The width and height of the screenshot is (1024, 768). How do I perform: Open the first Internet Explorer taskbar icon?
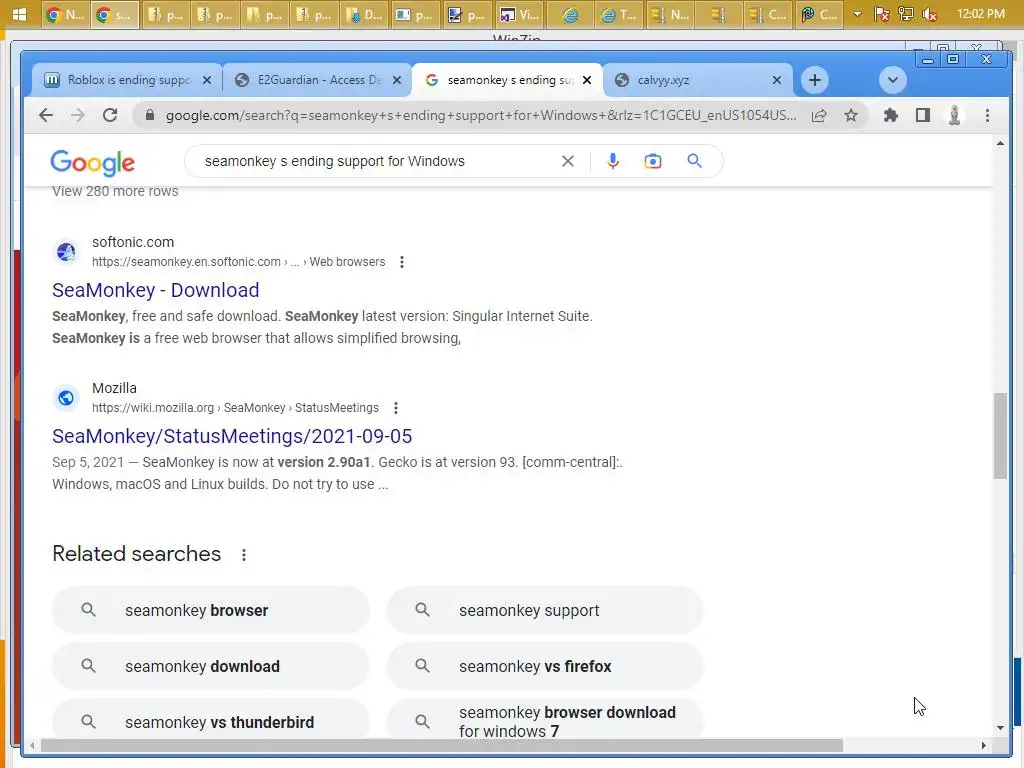point(571,14)
